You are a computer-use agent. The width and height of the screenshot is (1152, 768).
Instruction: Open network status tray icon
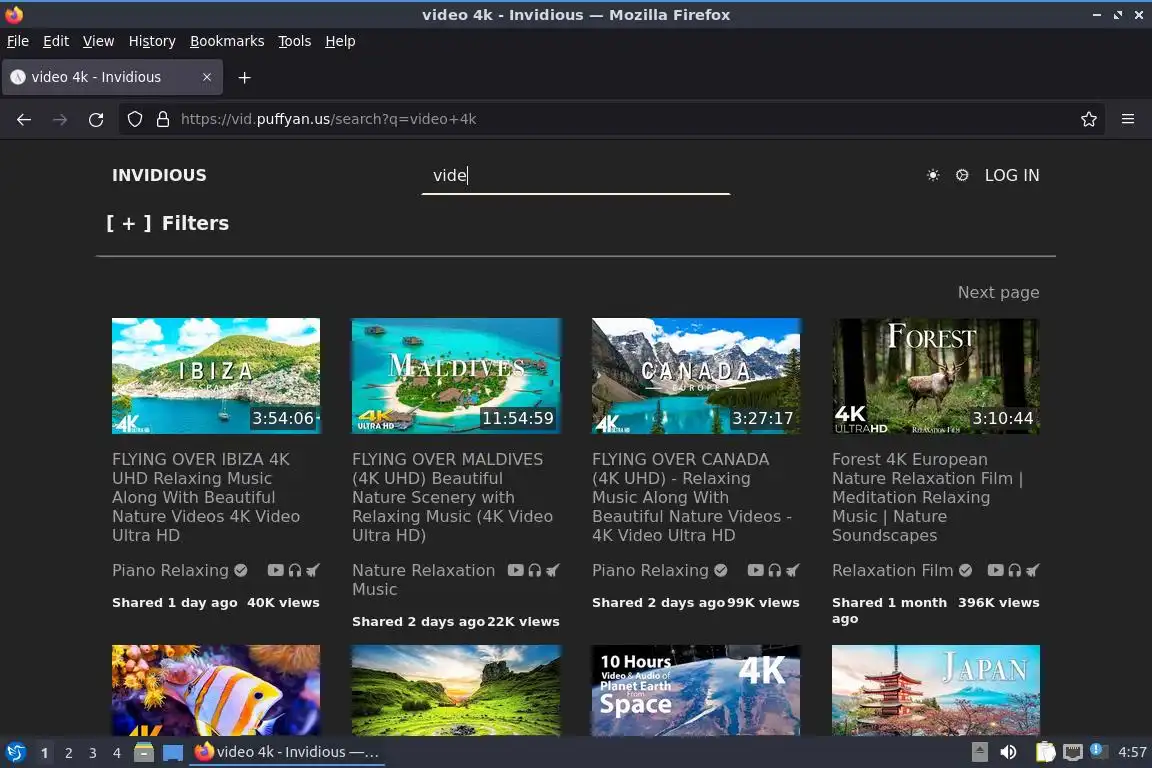point(1073,753)
